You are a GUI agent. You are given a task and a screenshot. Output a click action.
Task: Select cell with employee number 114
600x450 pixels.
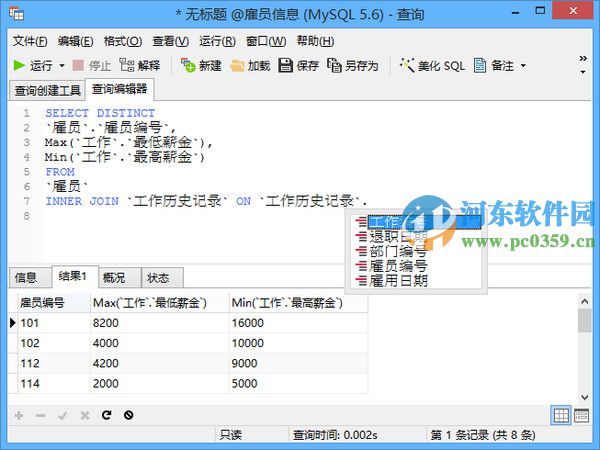tap(54, 383)
